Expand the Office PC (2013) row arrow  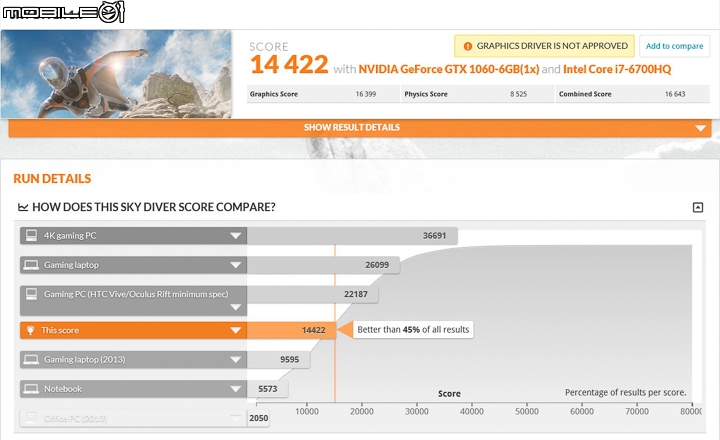[236, 418]
